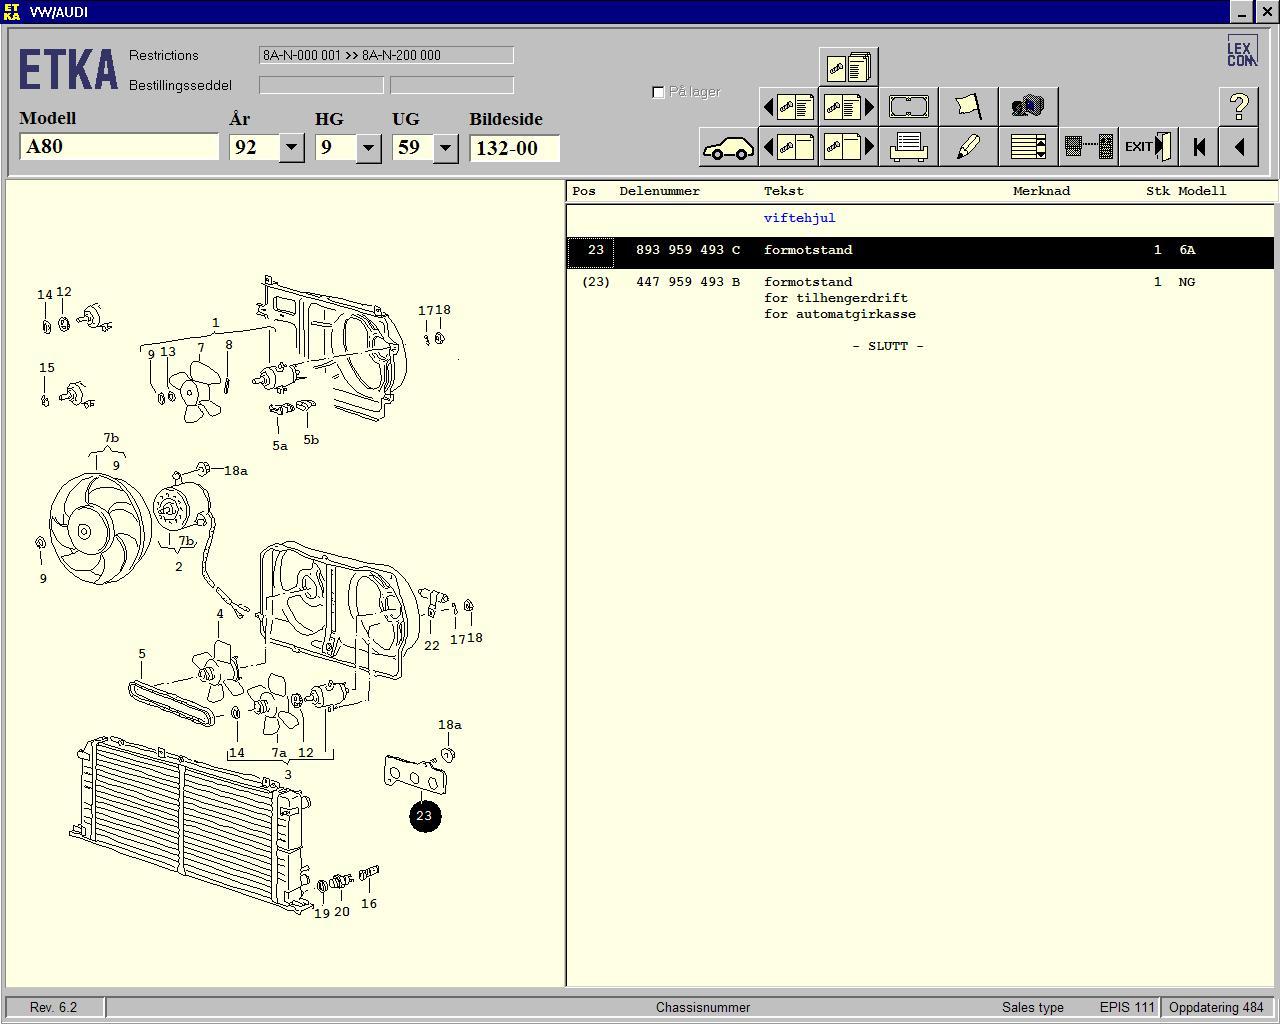Click the Modell column header in list
This screenshot has height=1024, width=1280.
tap(1202, 191)
